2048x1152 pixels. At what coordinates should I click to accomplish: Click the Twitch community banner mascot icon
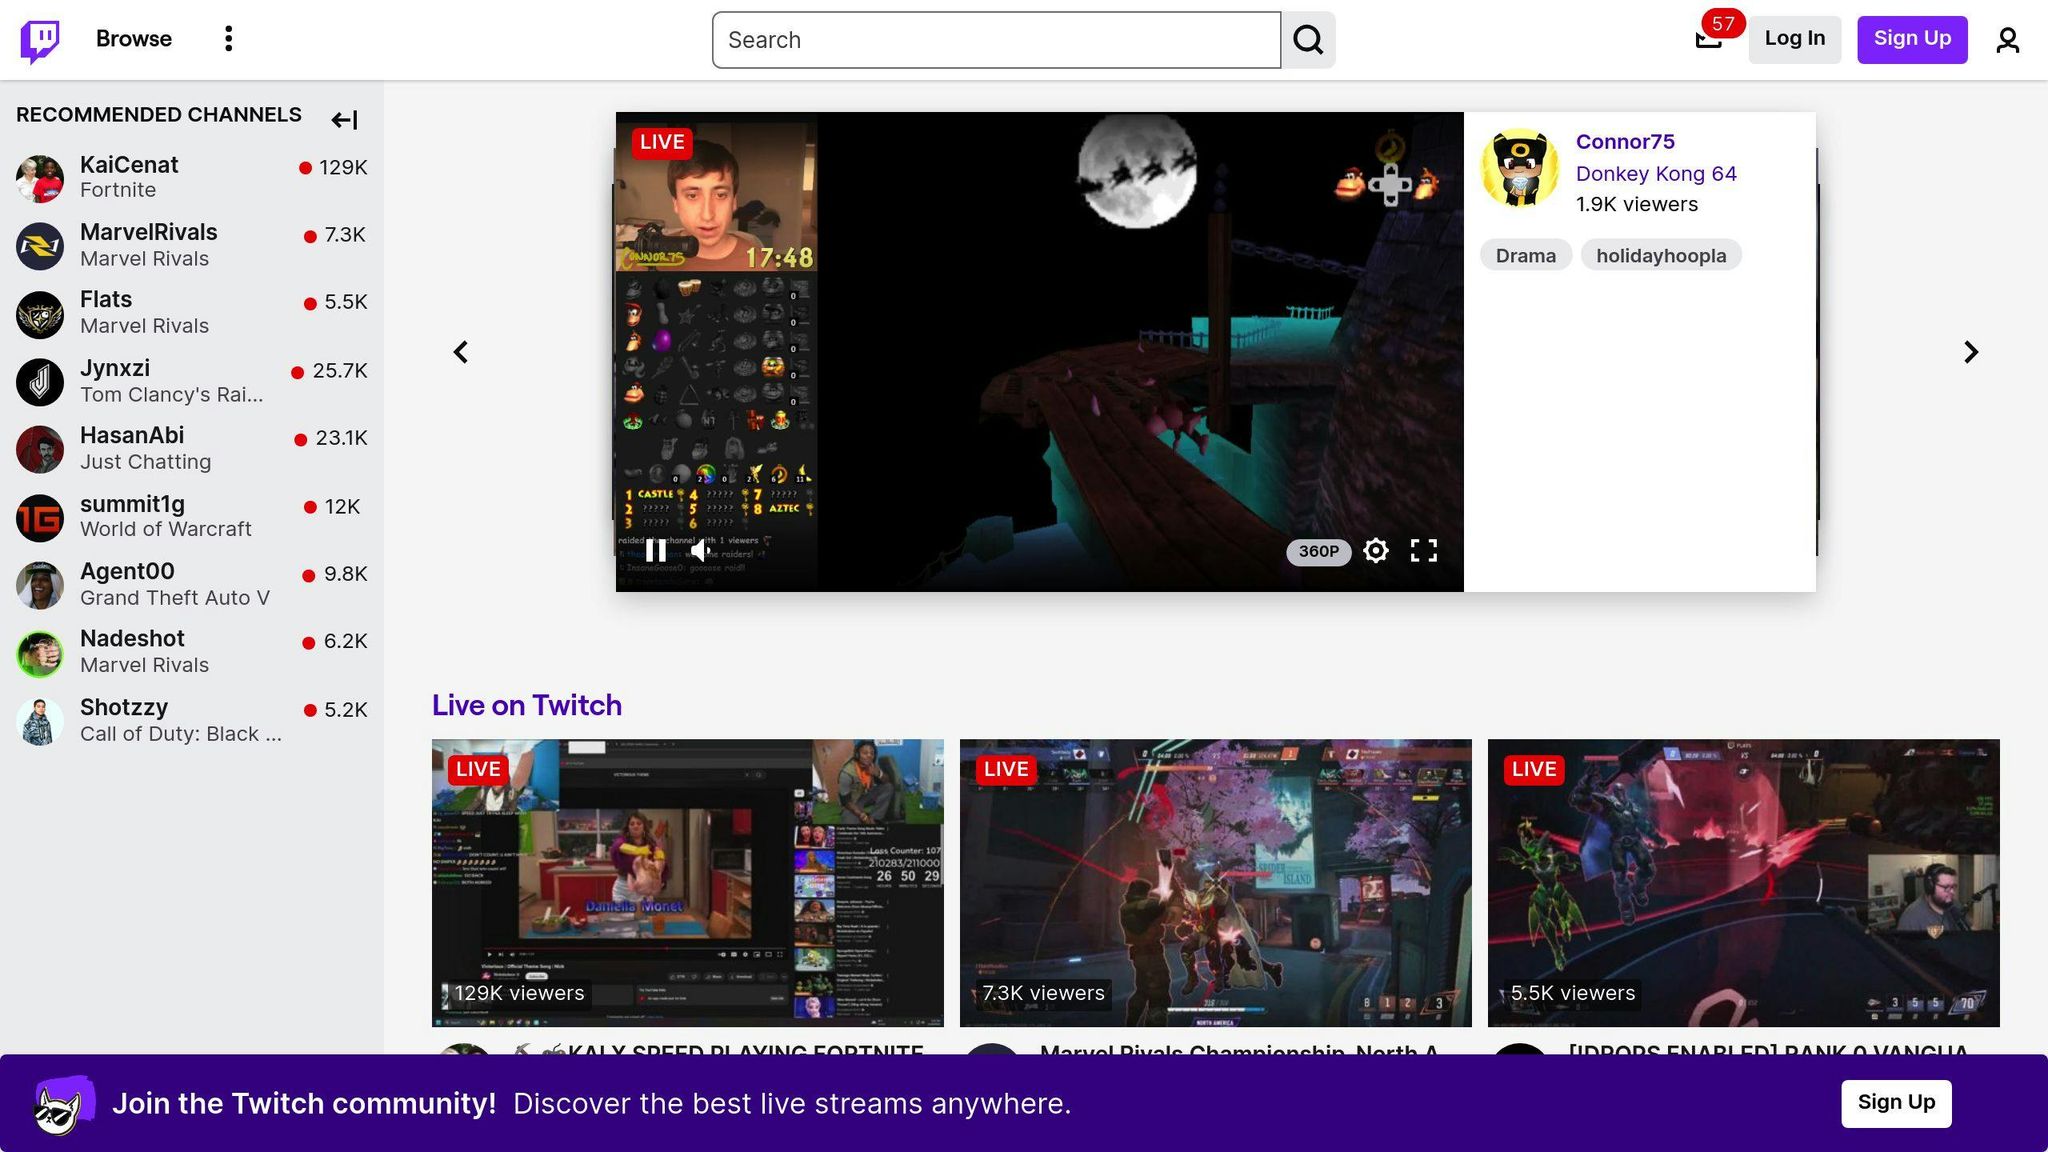click(x=65, y=1104)
